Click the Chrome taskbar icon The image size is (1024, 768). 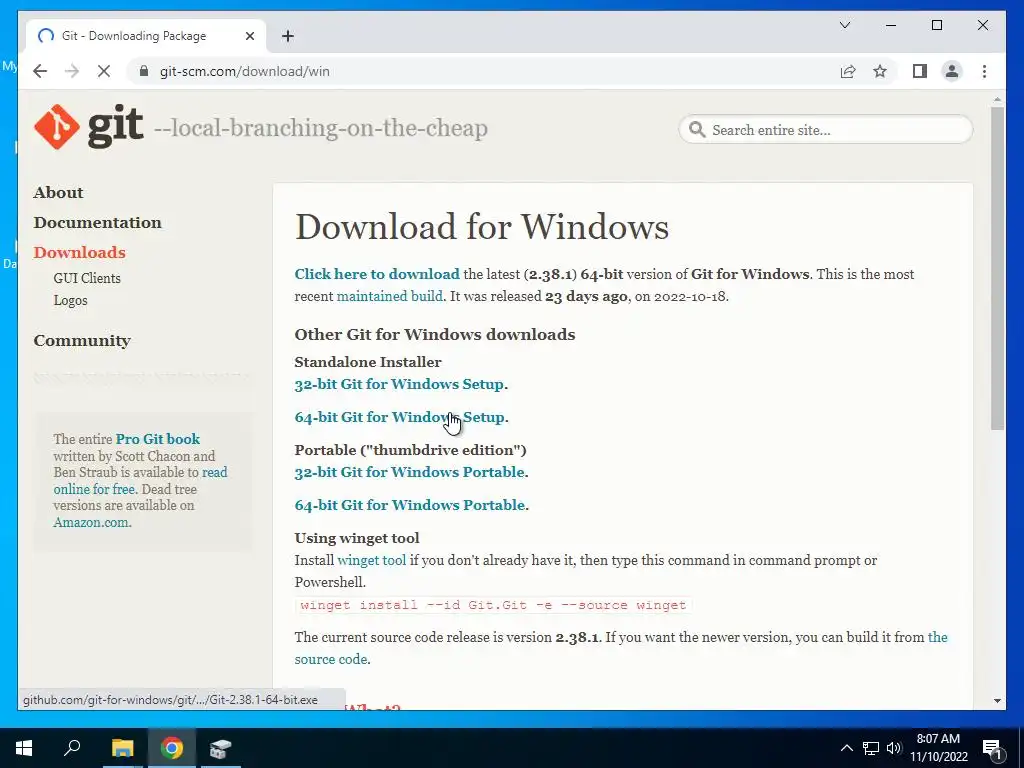(172, 748)
